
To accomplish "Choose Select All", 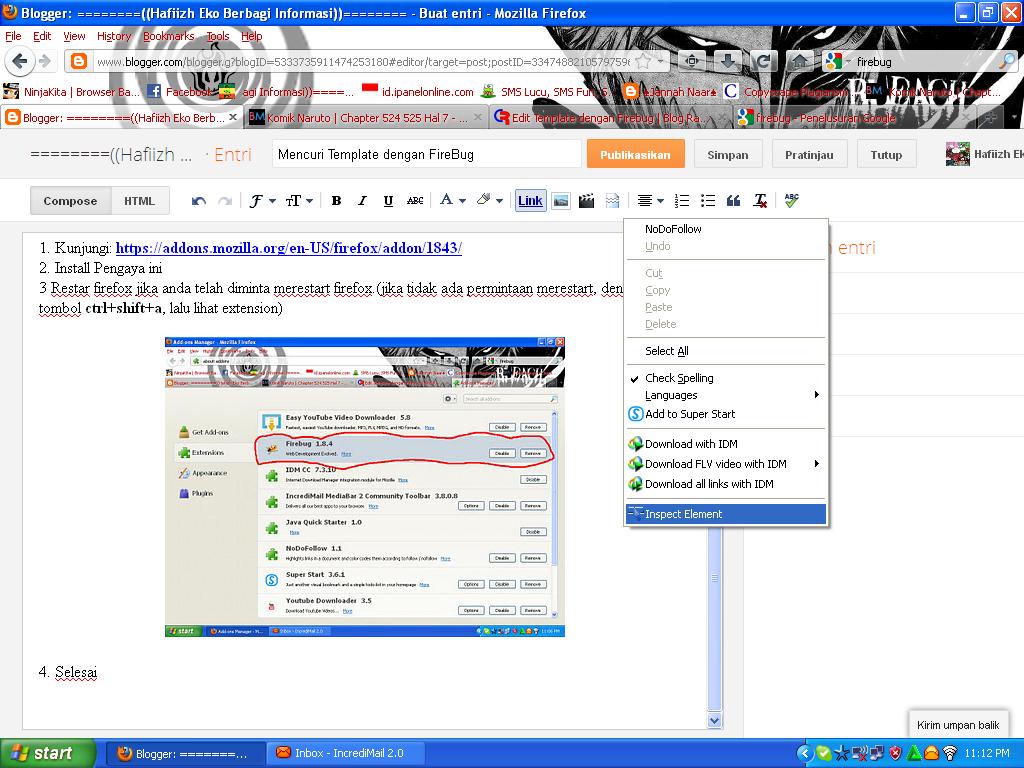I will point(726,351).
